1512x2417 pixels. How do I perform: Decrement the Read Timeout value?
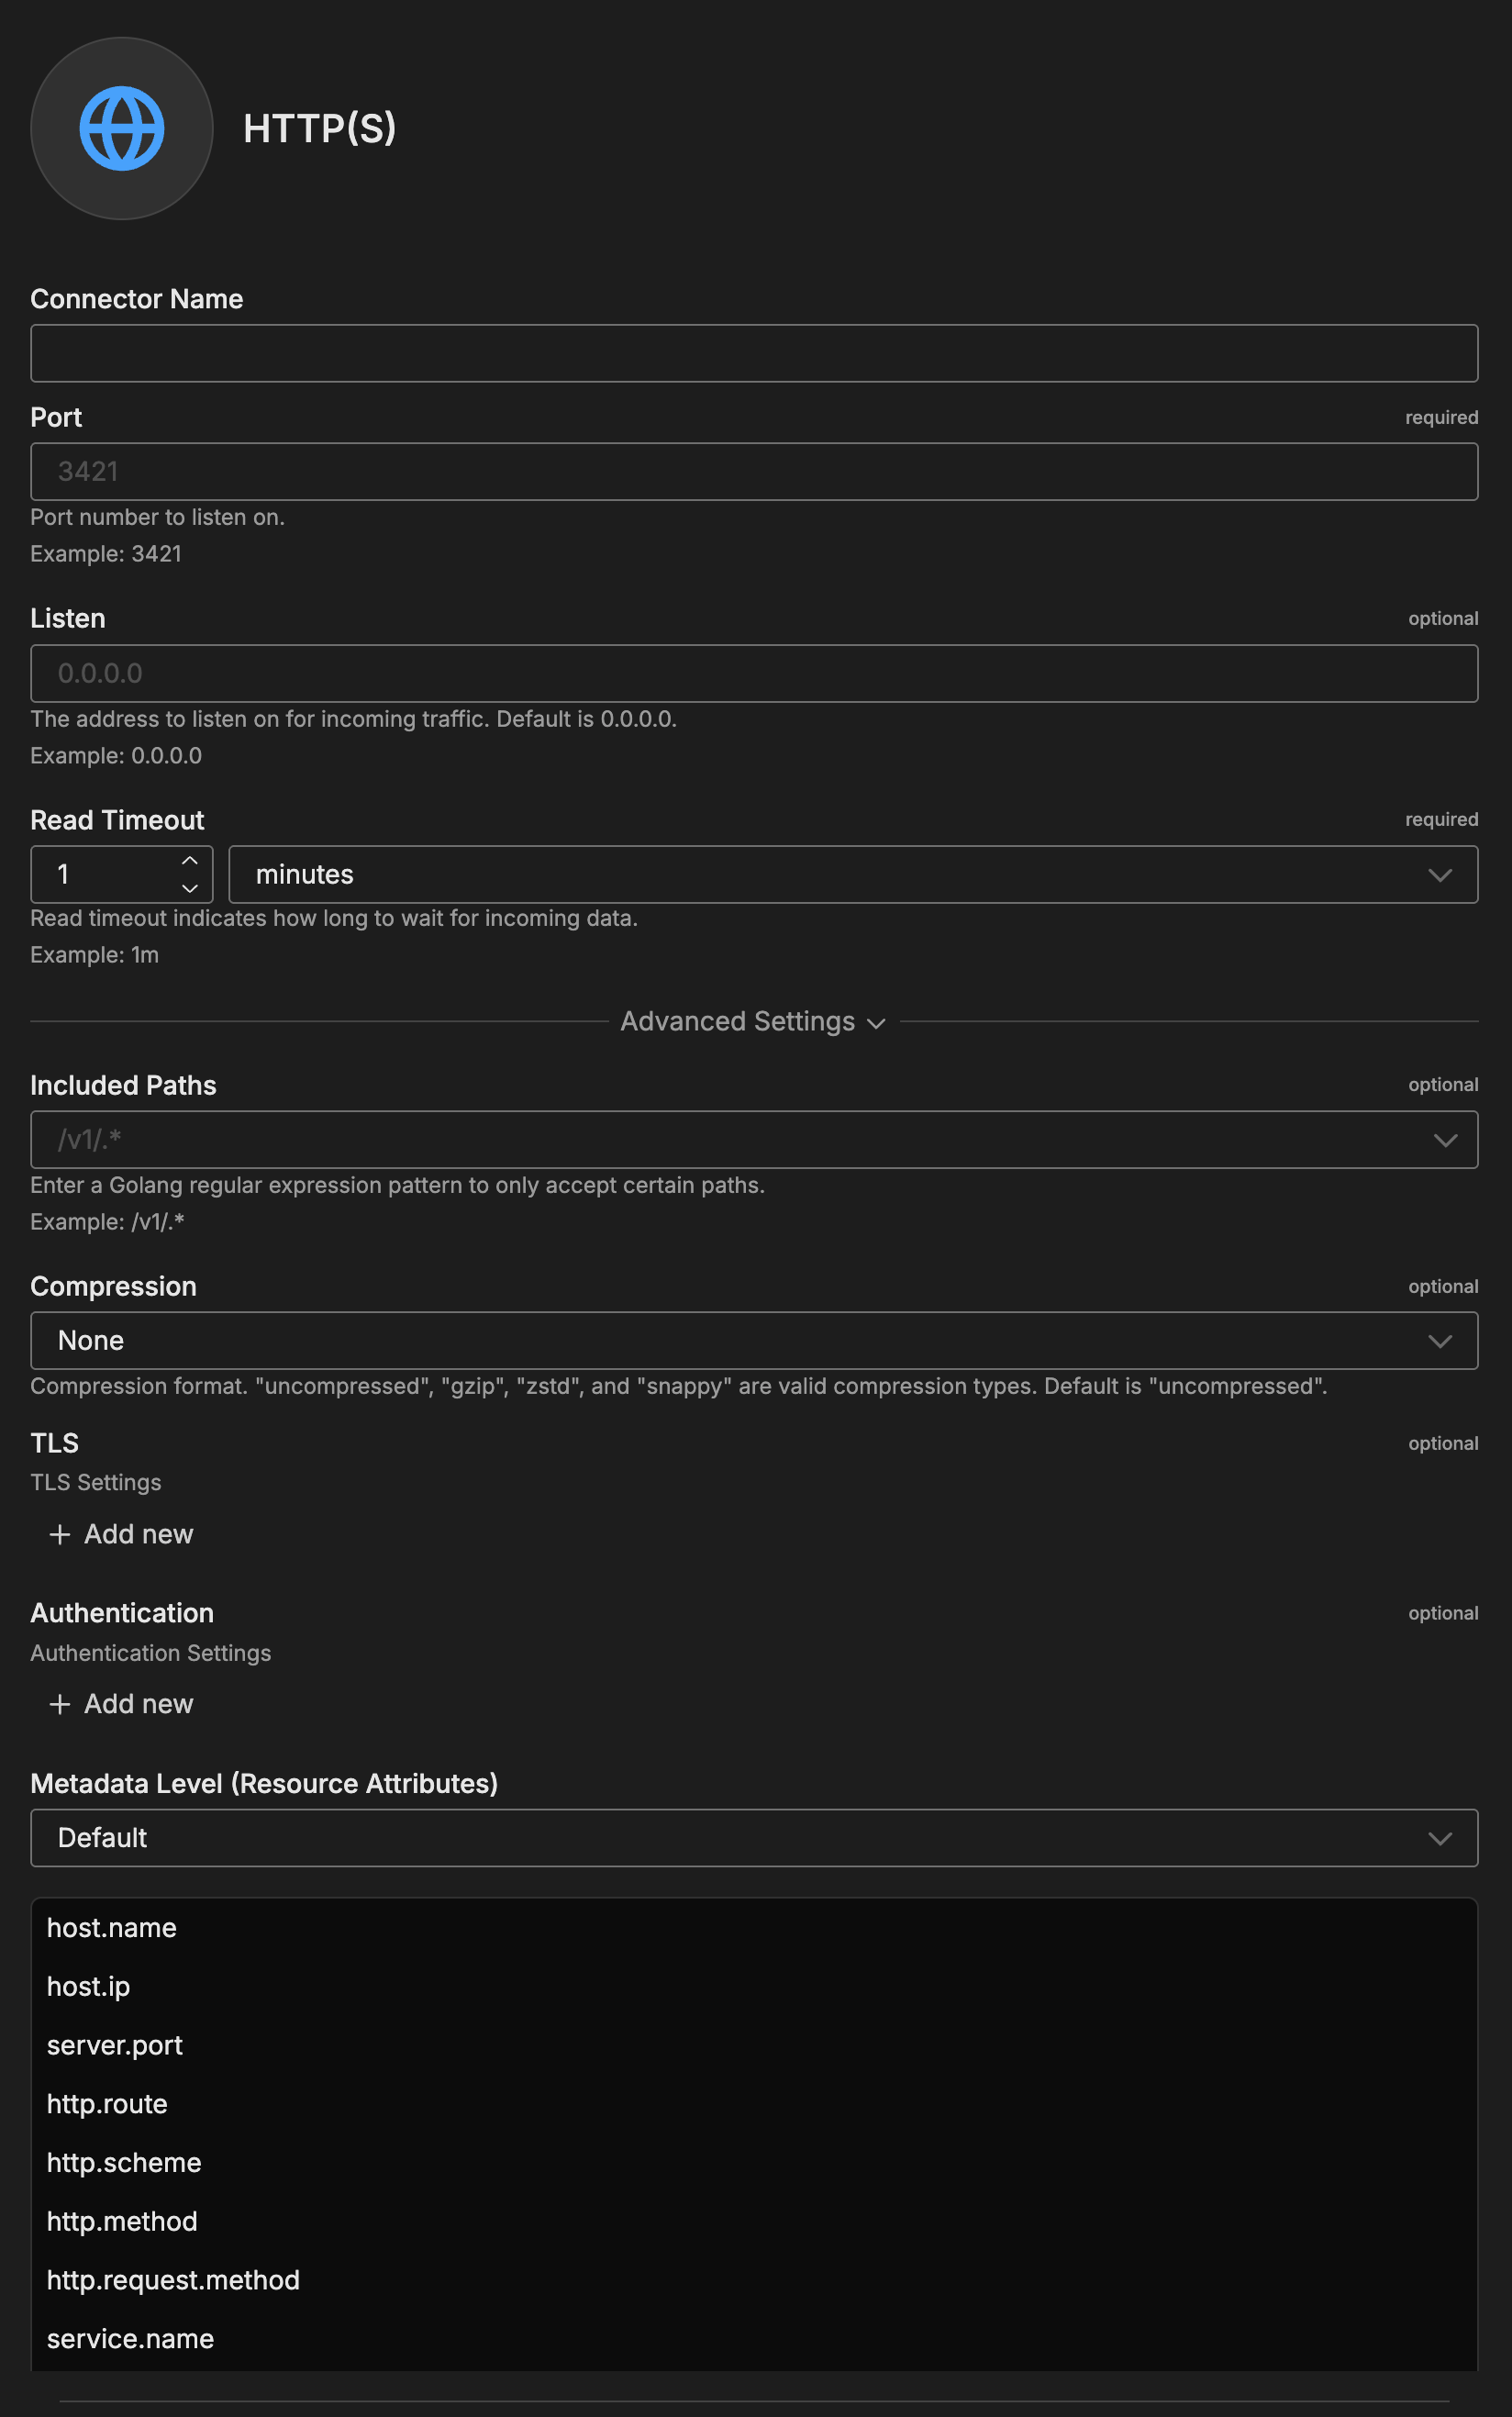tap(190, 888)
